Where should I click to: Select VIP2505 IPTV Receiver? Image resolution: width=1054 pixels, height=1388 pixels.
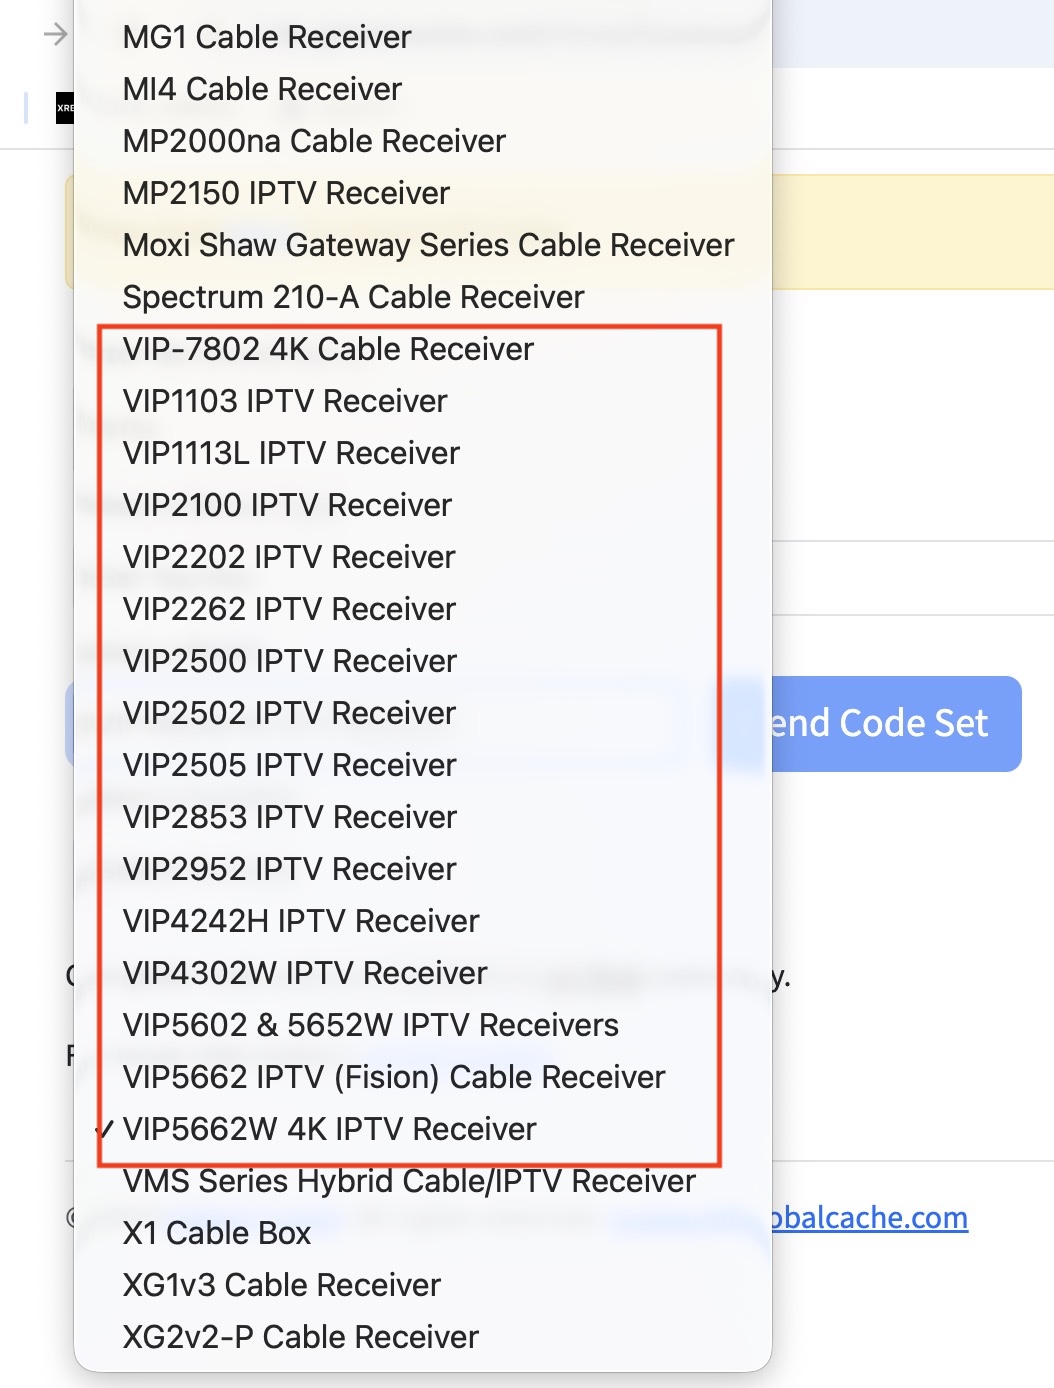[289, 765]
